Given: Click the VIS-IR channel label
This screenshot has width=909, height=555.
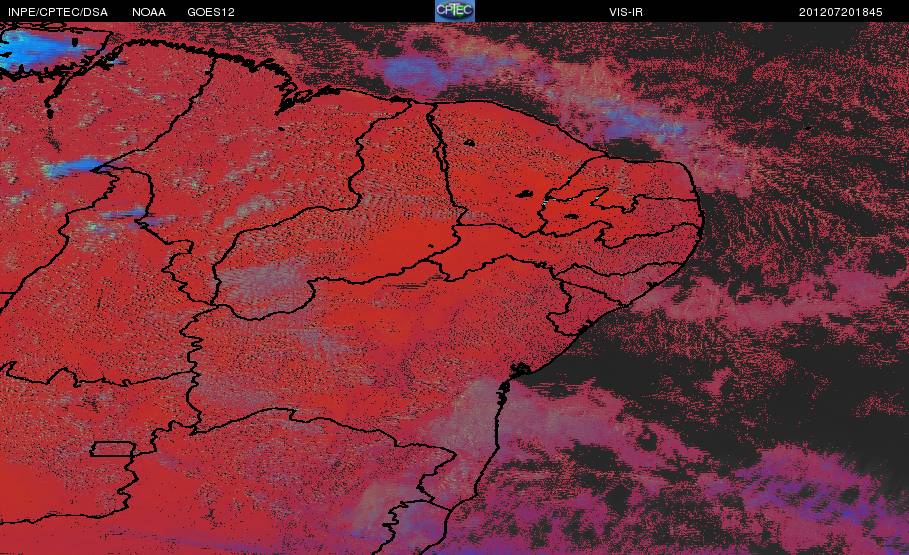Looking at the screenshot, I should [626, 12].
